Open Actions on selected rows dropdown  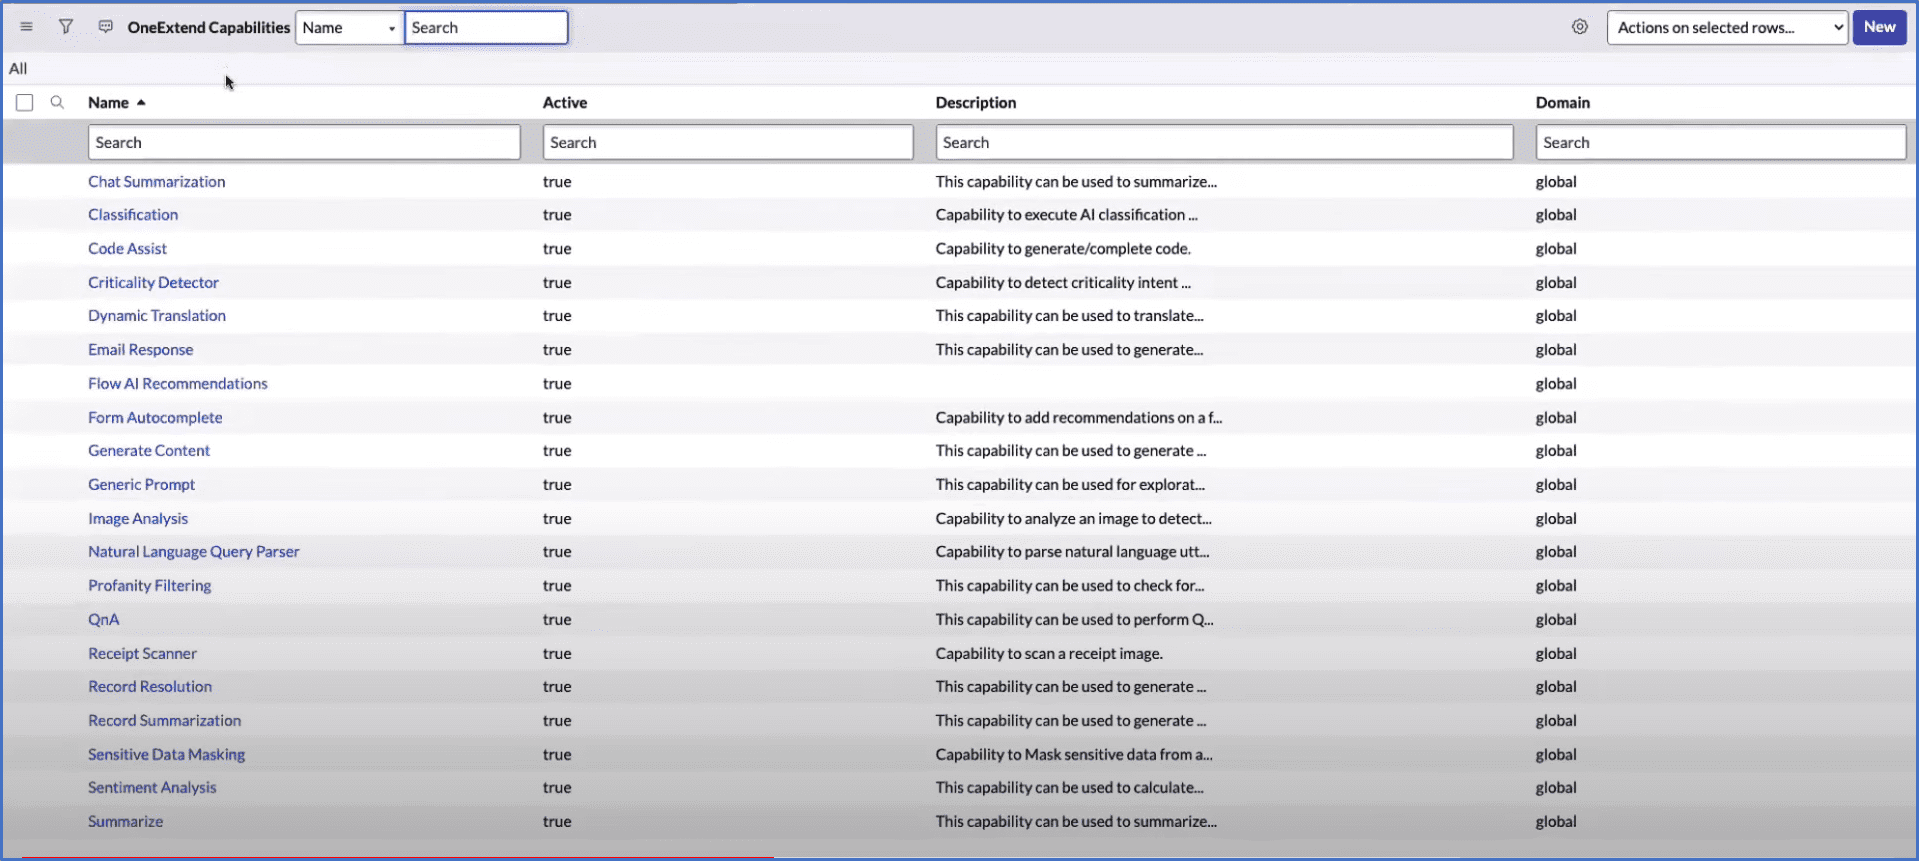(1727, 28)
